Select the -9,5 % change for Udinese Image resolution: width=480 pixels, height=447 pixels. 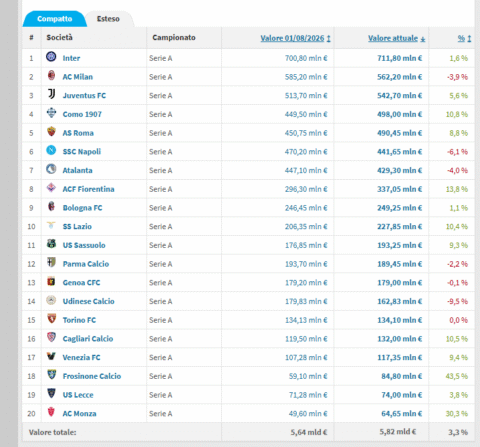tap(457, 301)
